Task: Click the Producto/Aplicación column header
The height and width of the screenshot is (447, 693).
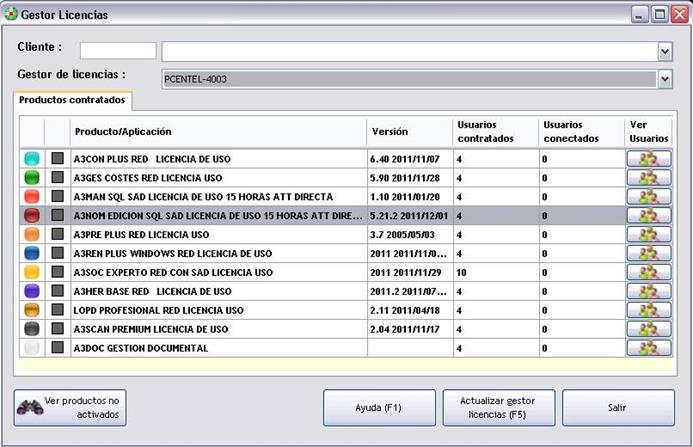Action: [x=218, y=131]
